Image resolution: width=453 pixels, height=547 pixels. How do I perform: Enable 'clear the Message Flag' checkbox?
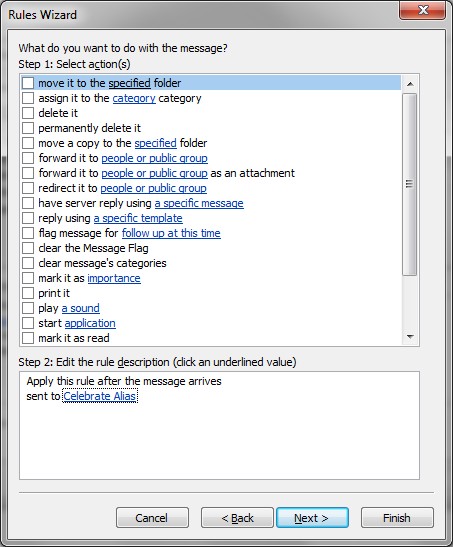point(28,248)
